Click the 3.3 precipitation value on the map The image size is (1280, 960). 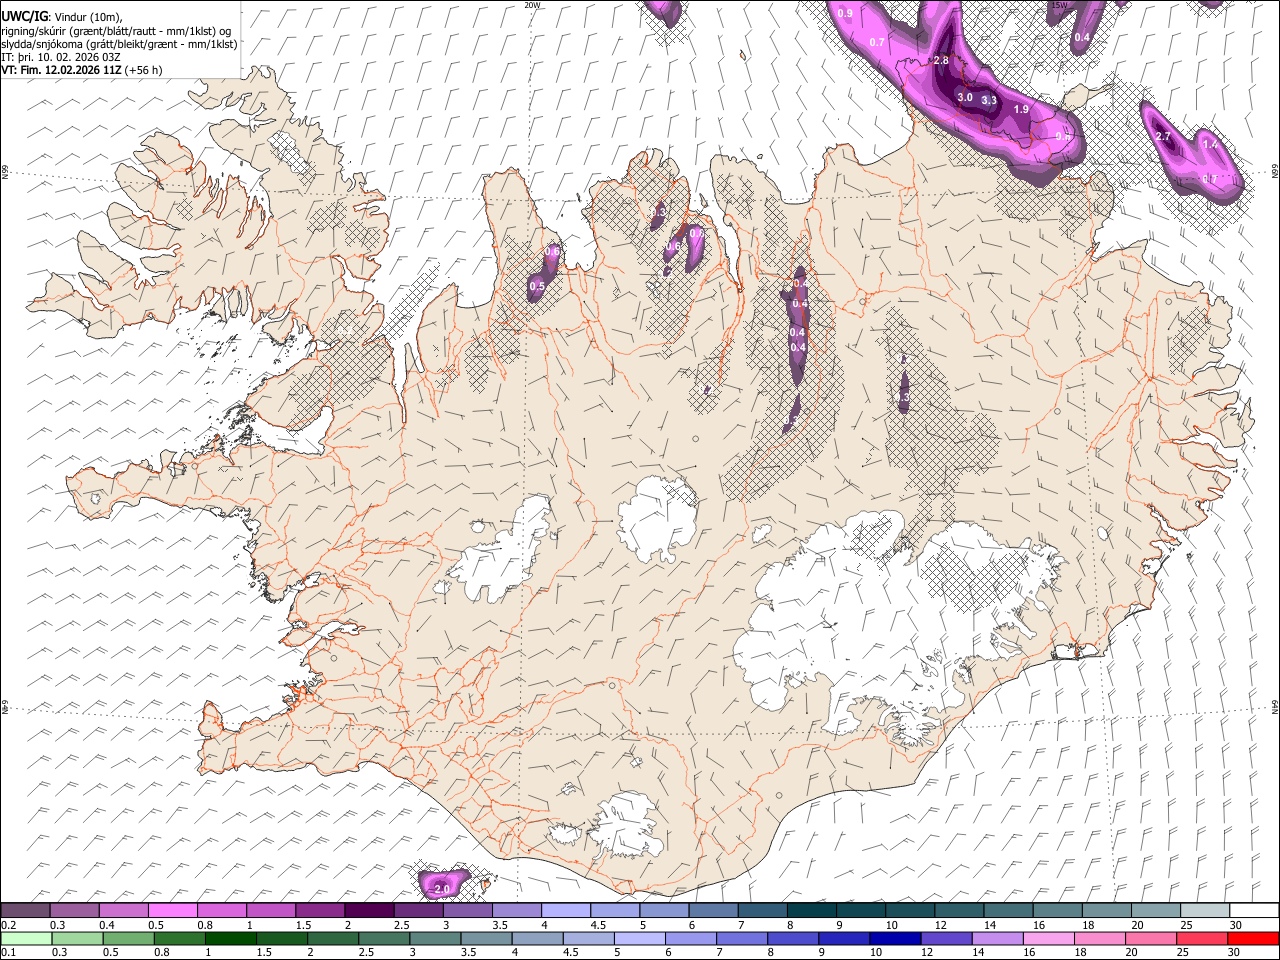coord(989,101)
